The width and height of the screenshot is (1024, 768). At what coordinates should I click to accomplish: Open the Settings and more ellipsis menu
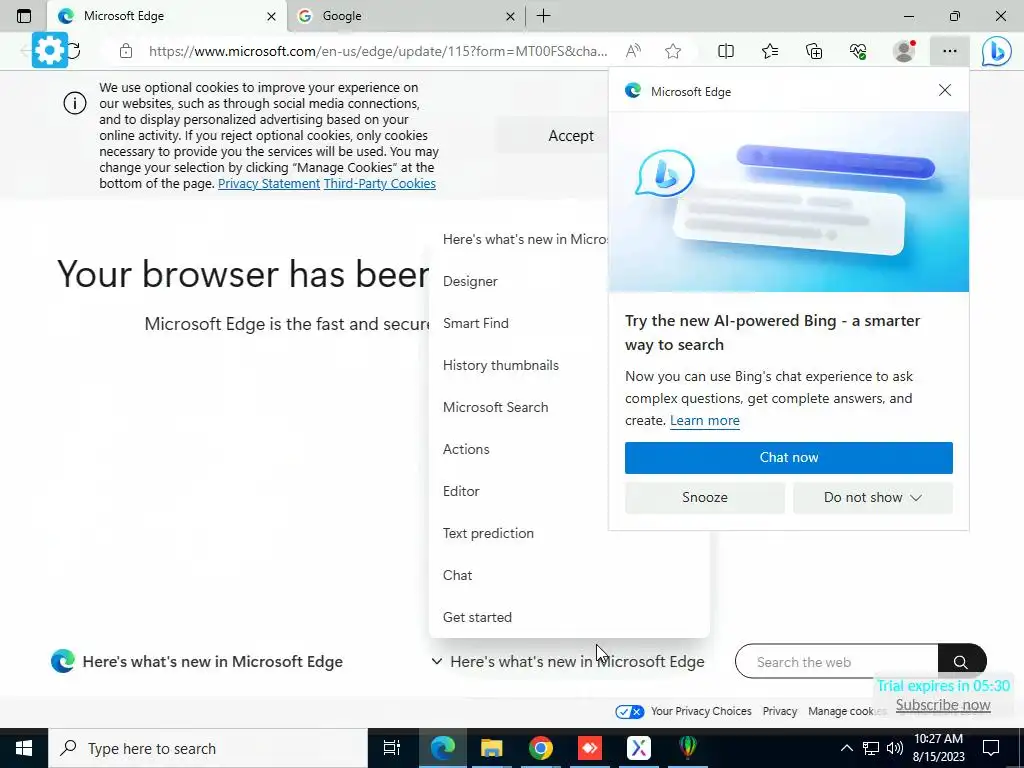coord(950,51)
